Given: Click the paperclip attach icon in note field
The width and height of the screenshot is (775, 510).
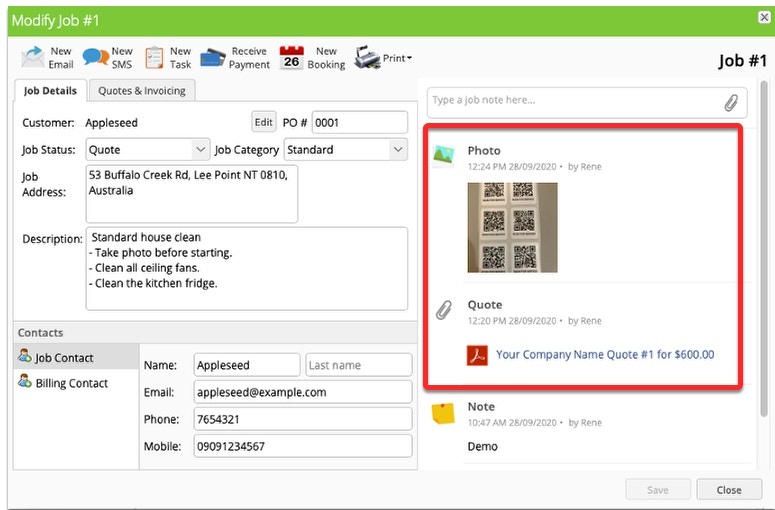Looking at the screenshot, I should [x=731, y=103].
